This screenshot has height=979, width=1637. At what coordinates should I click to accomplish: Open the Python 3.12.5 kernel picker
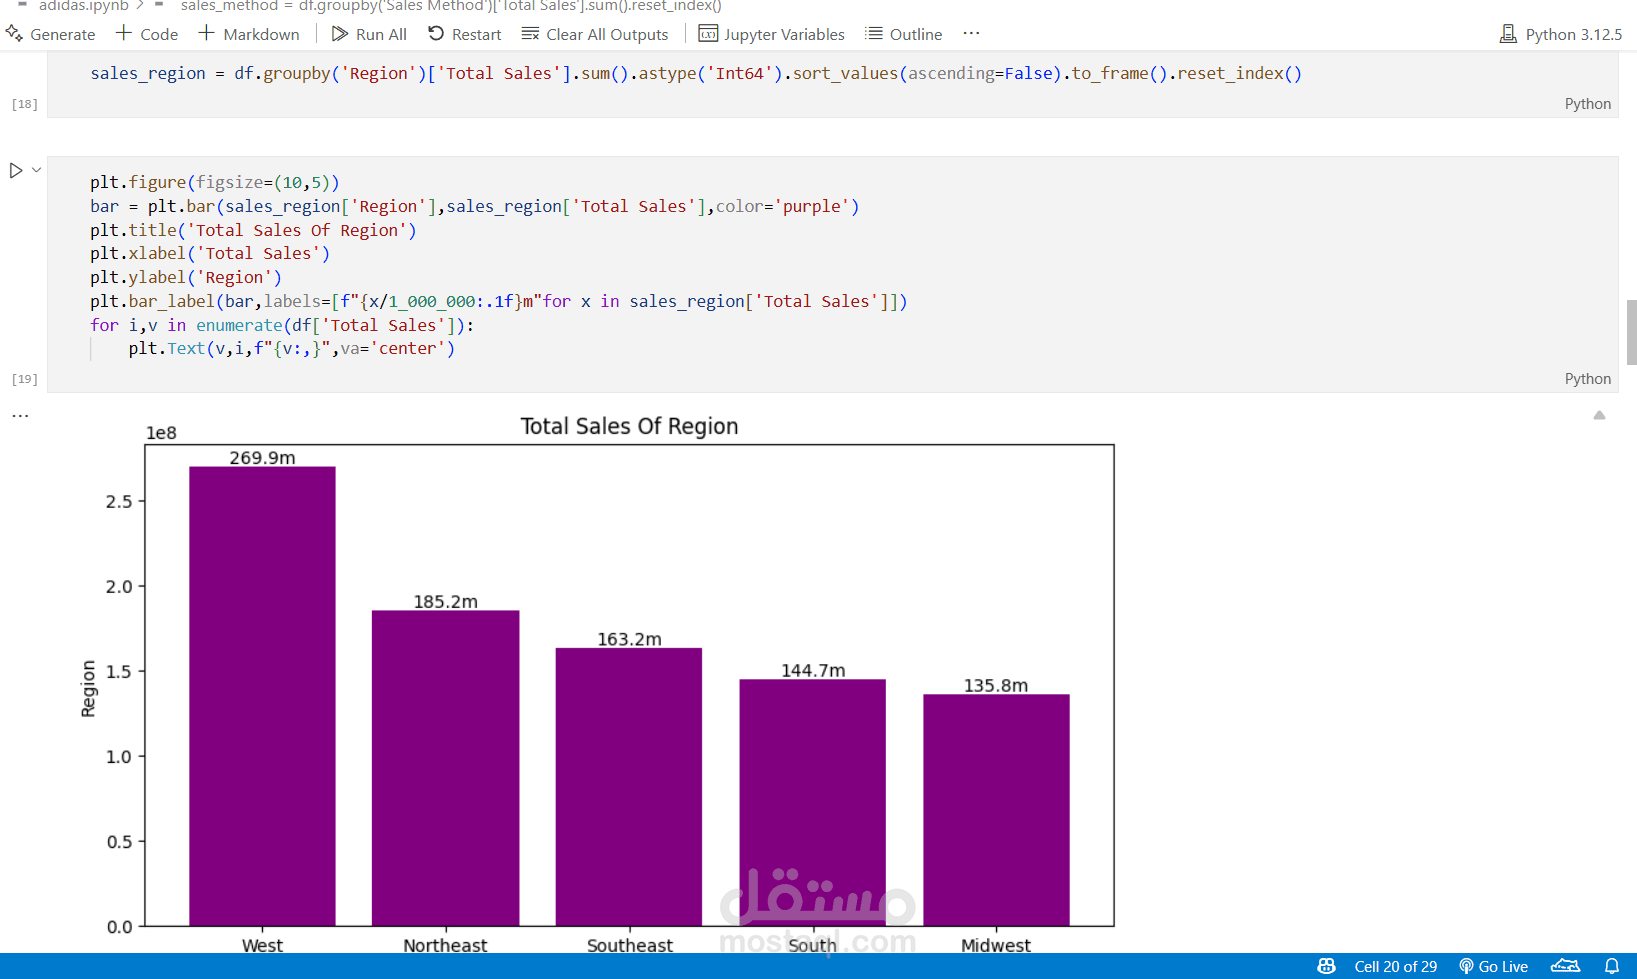tap(1561, 34)
